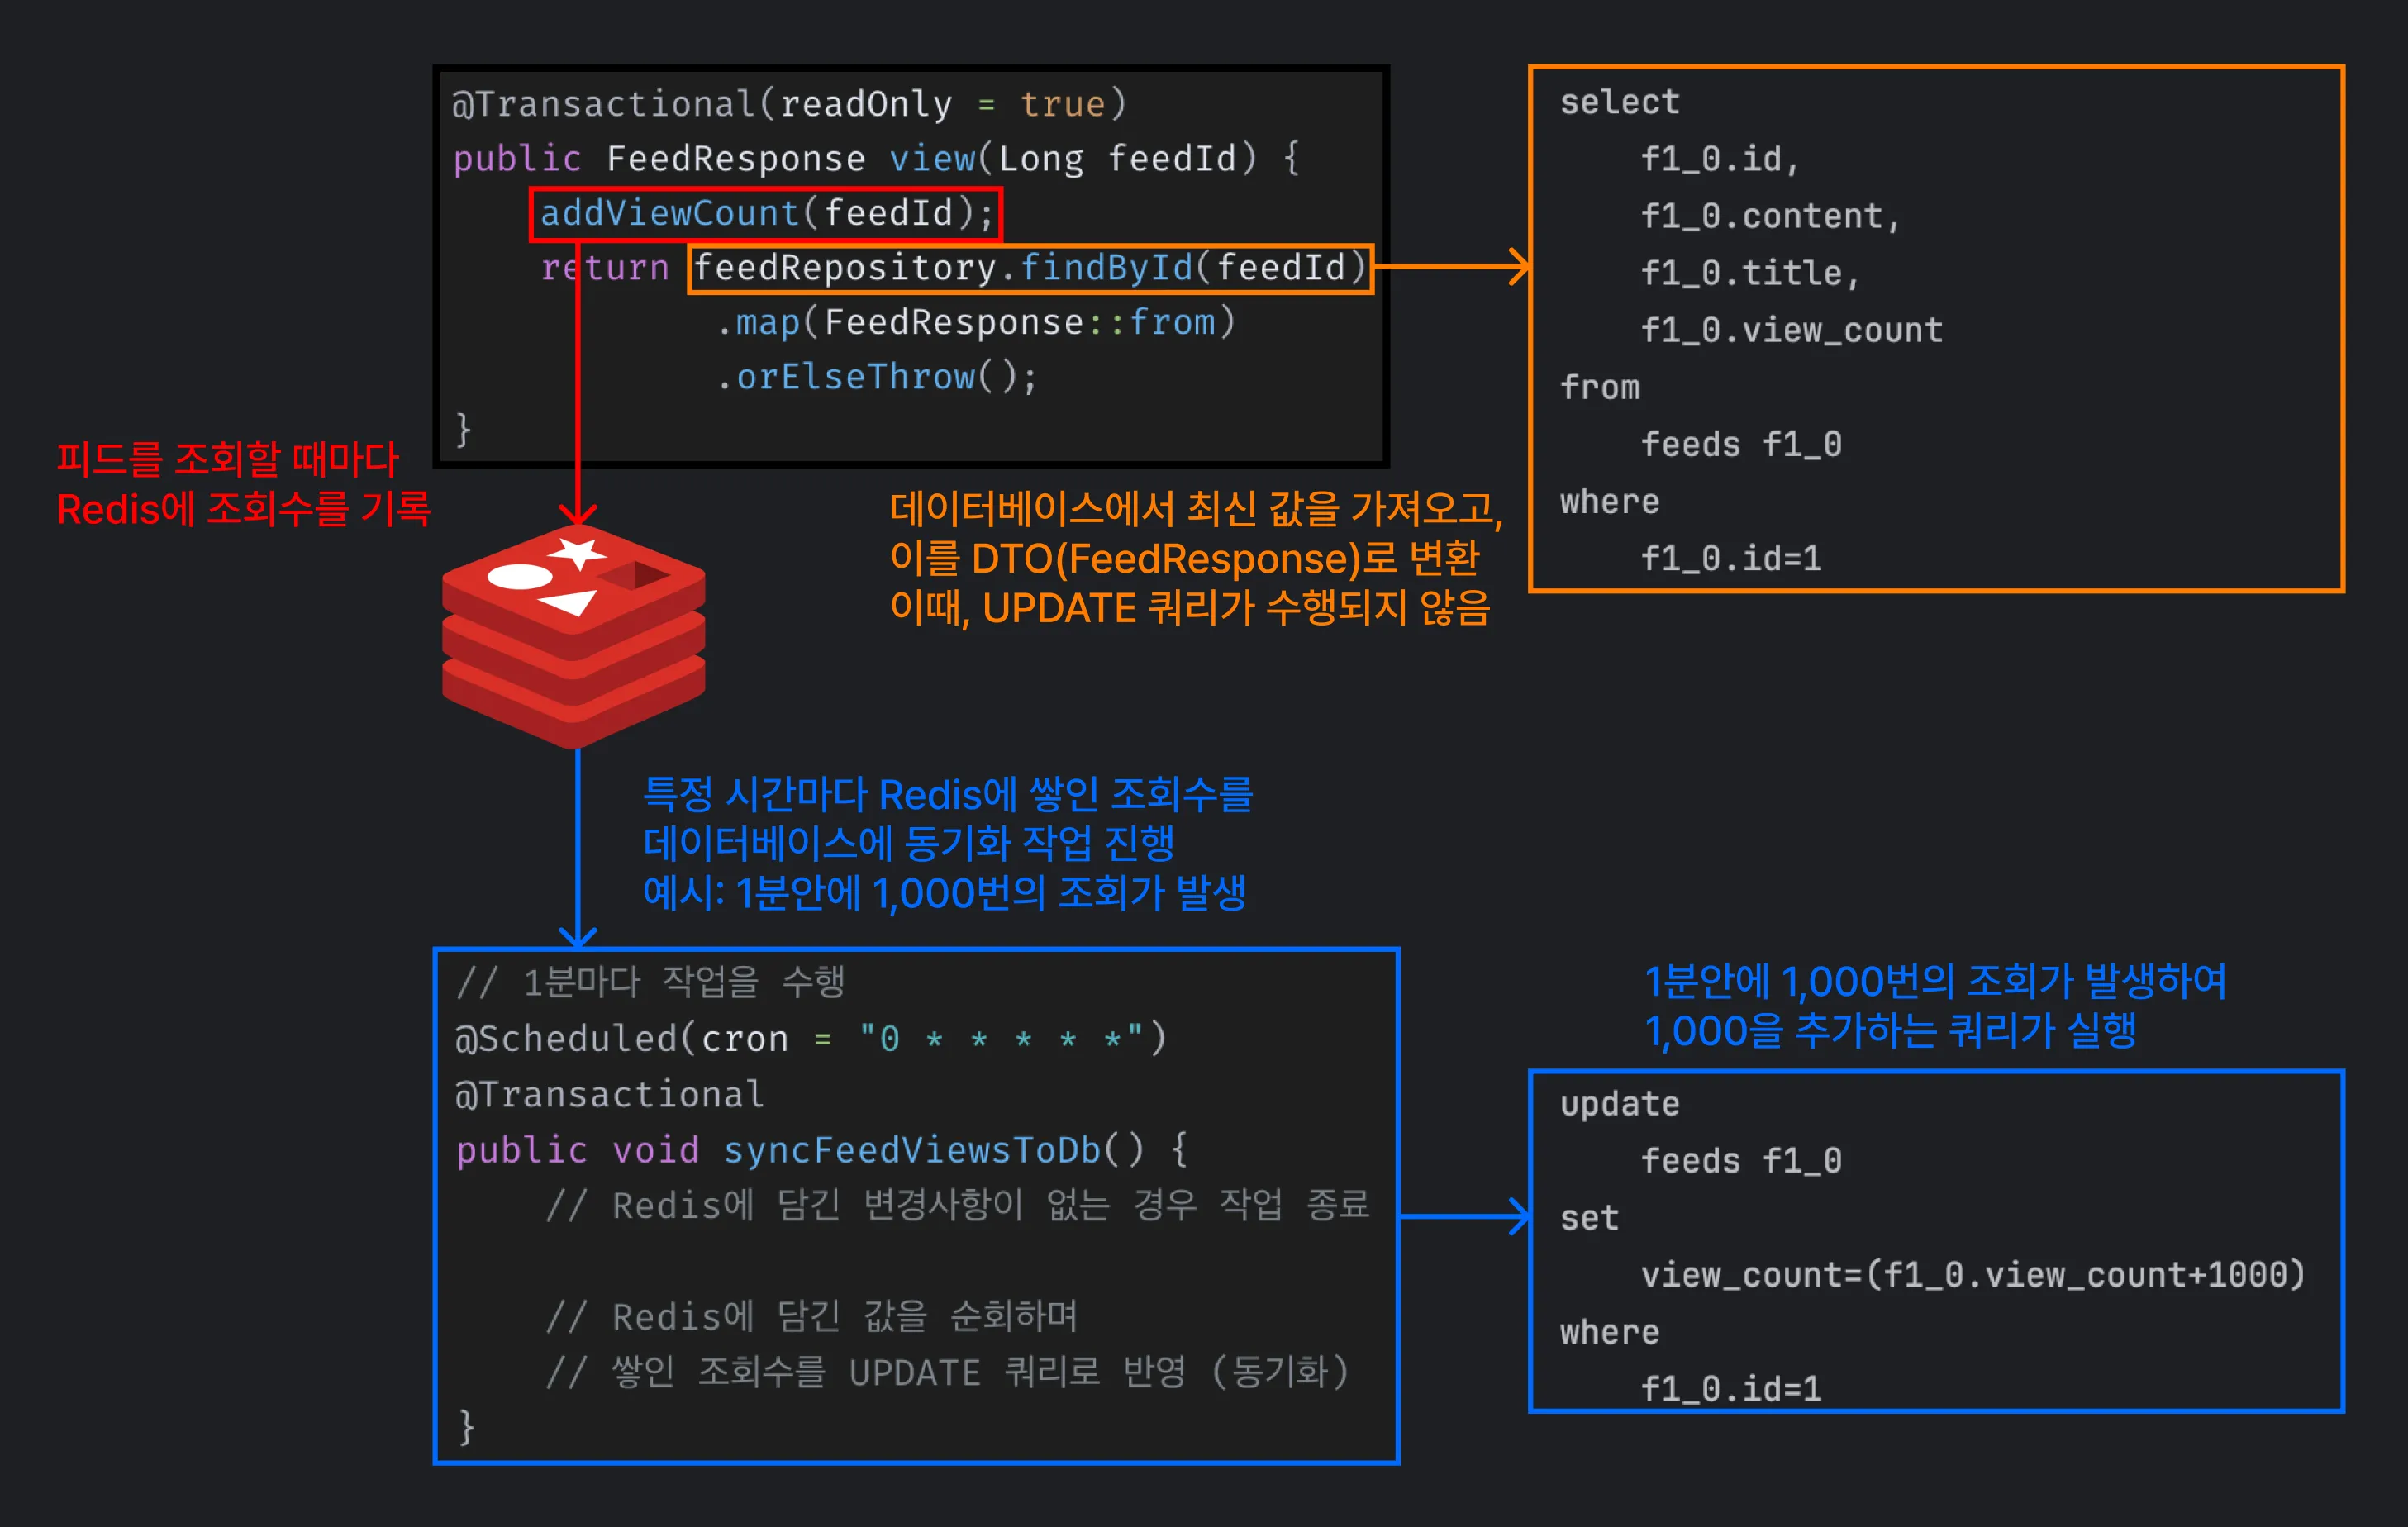Click the orange arrowhead pointing to select query
The image size is (2408, 1527).
pos(1518,267)
